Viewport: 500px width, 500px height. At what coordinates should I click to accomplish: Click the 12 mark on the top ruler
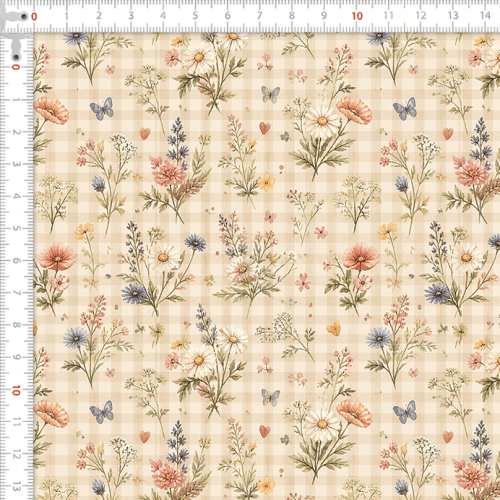[x=421, y=15]
